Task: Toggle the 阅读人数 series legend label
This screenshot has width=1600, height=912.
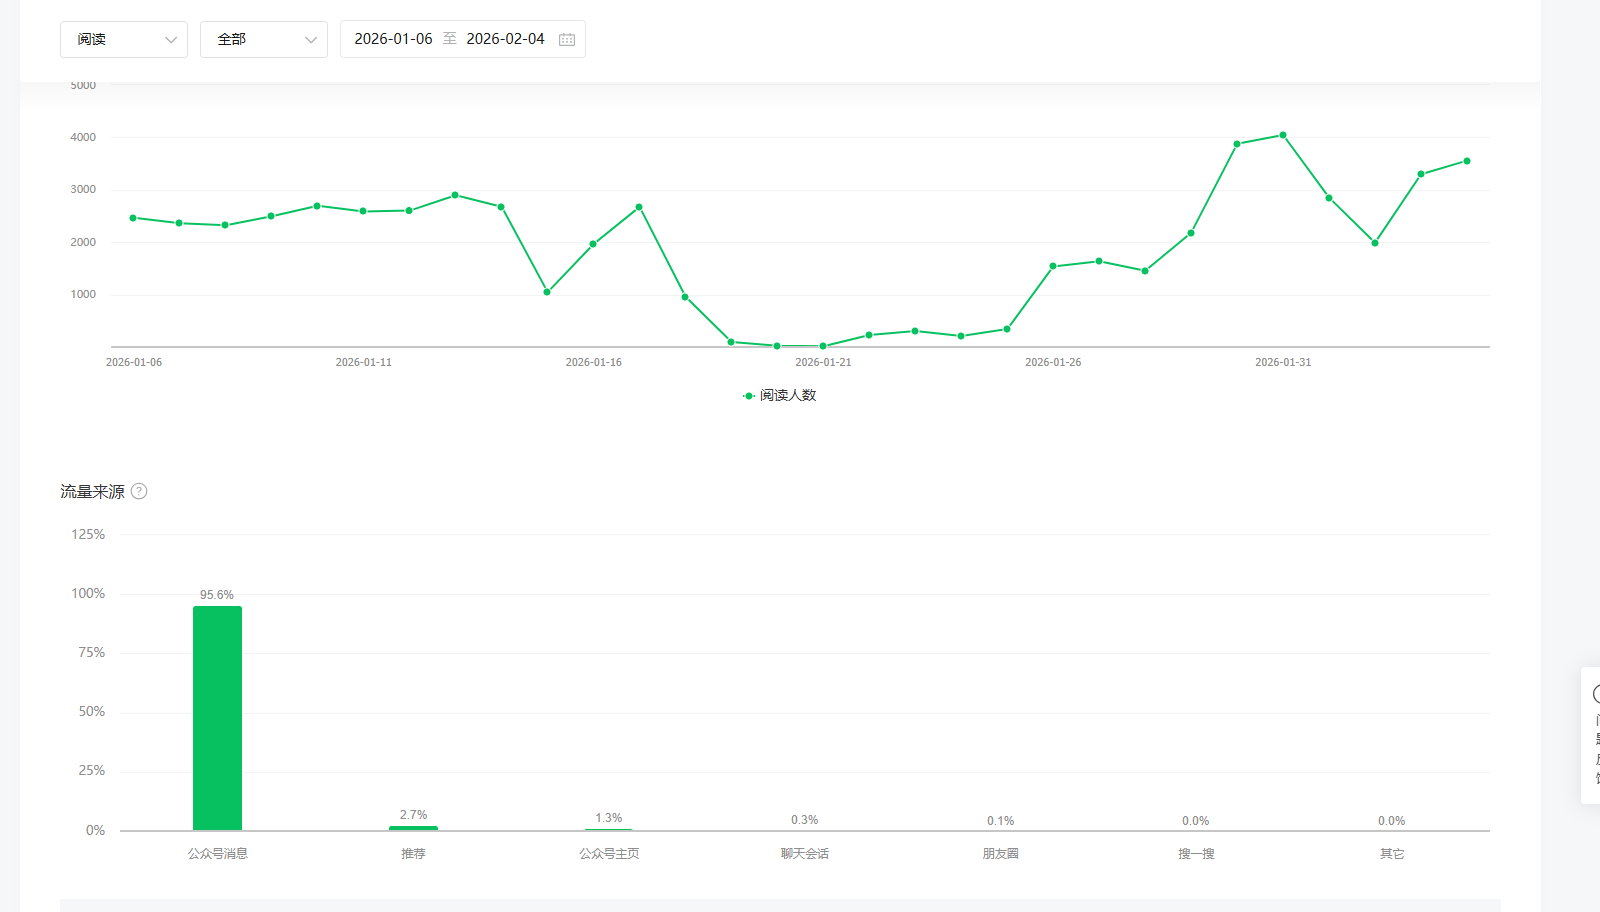Action: (788, 396)
